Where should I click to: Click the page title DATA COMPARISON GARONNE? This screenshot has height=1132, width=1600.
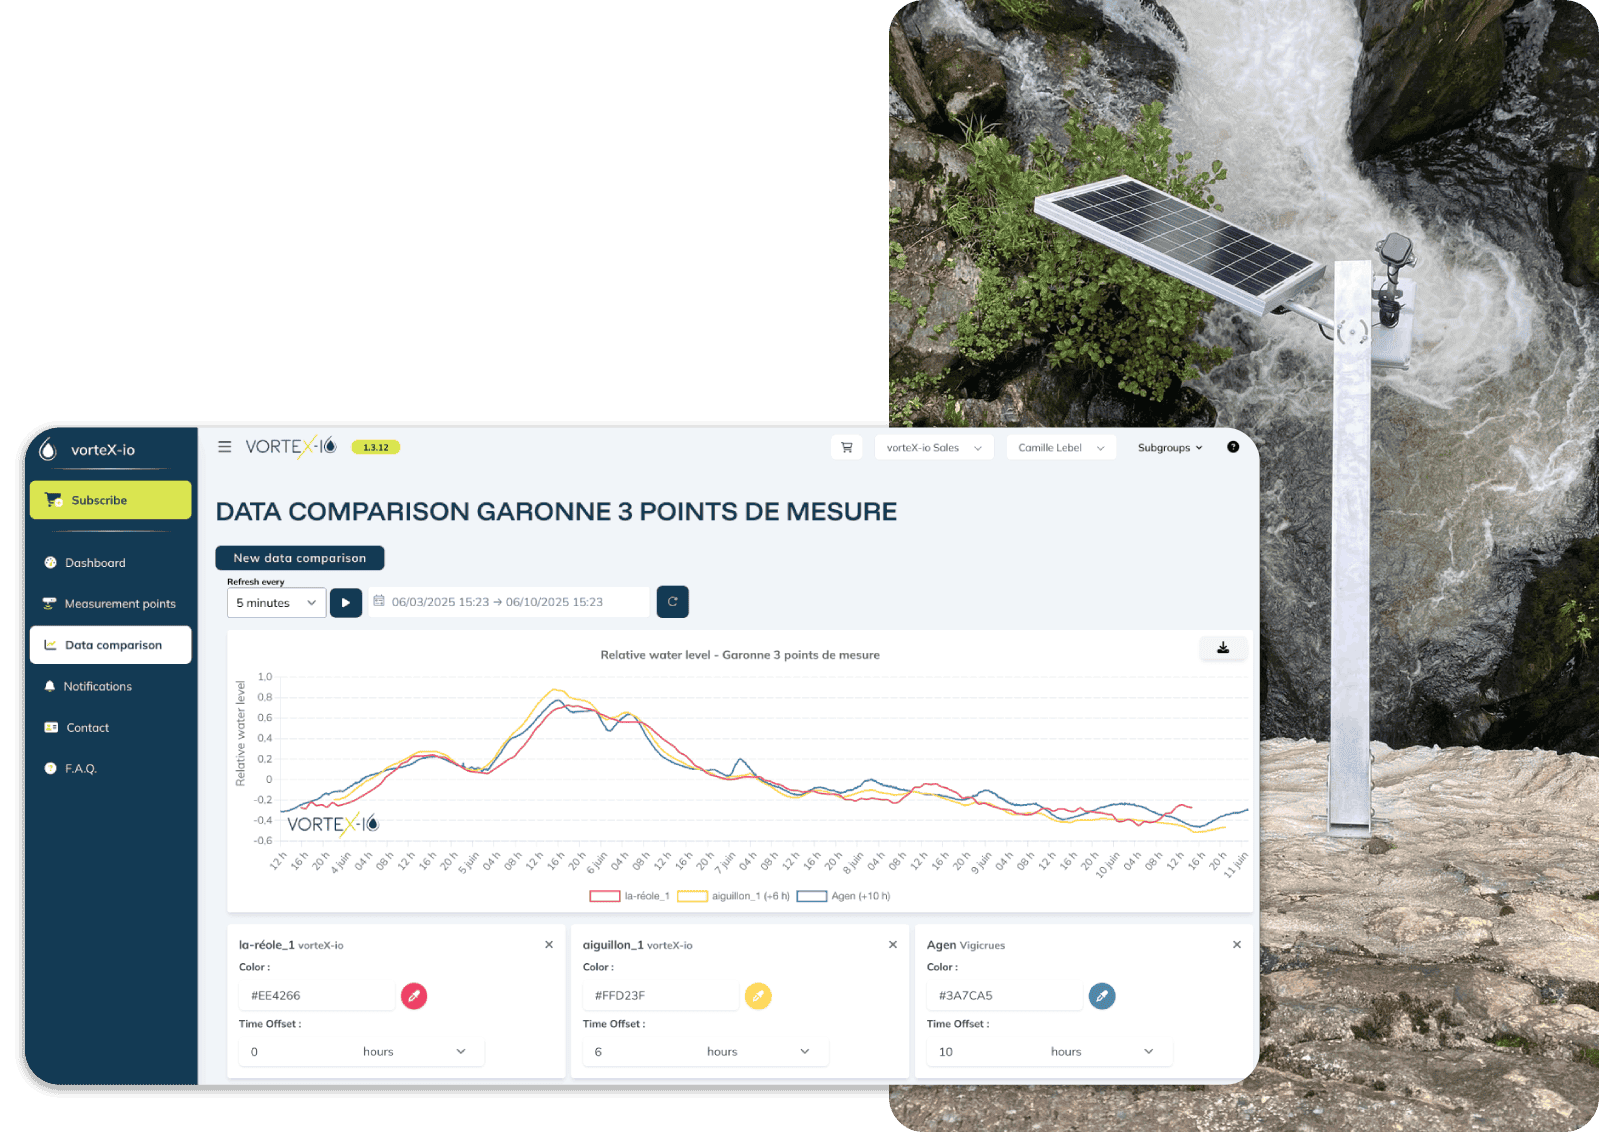point(556,512)
